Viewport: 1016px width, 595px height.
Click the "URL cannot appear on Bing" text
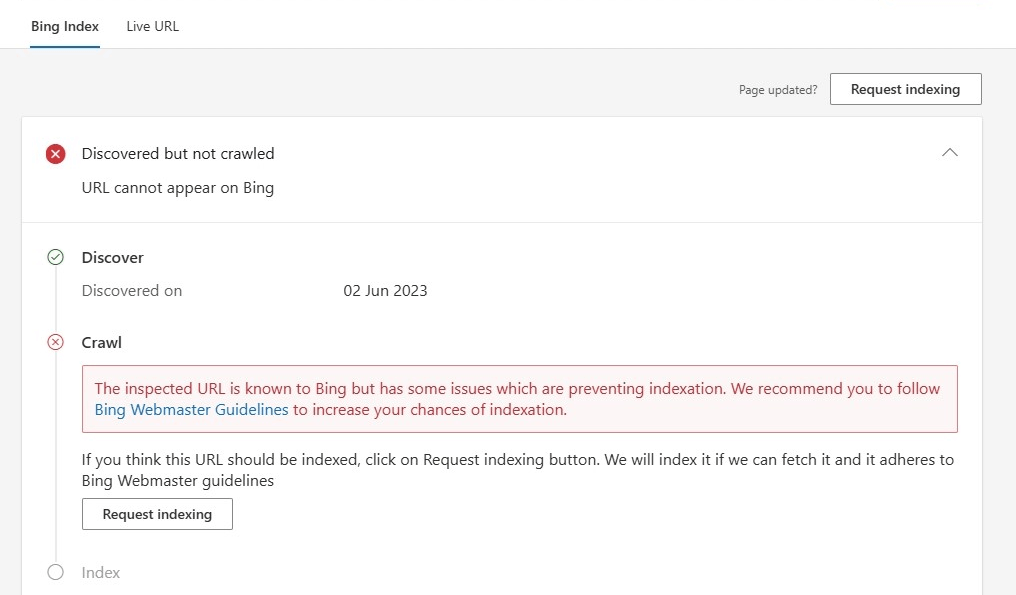(x=178, y=187)
